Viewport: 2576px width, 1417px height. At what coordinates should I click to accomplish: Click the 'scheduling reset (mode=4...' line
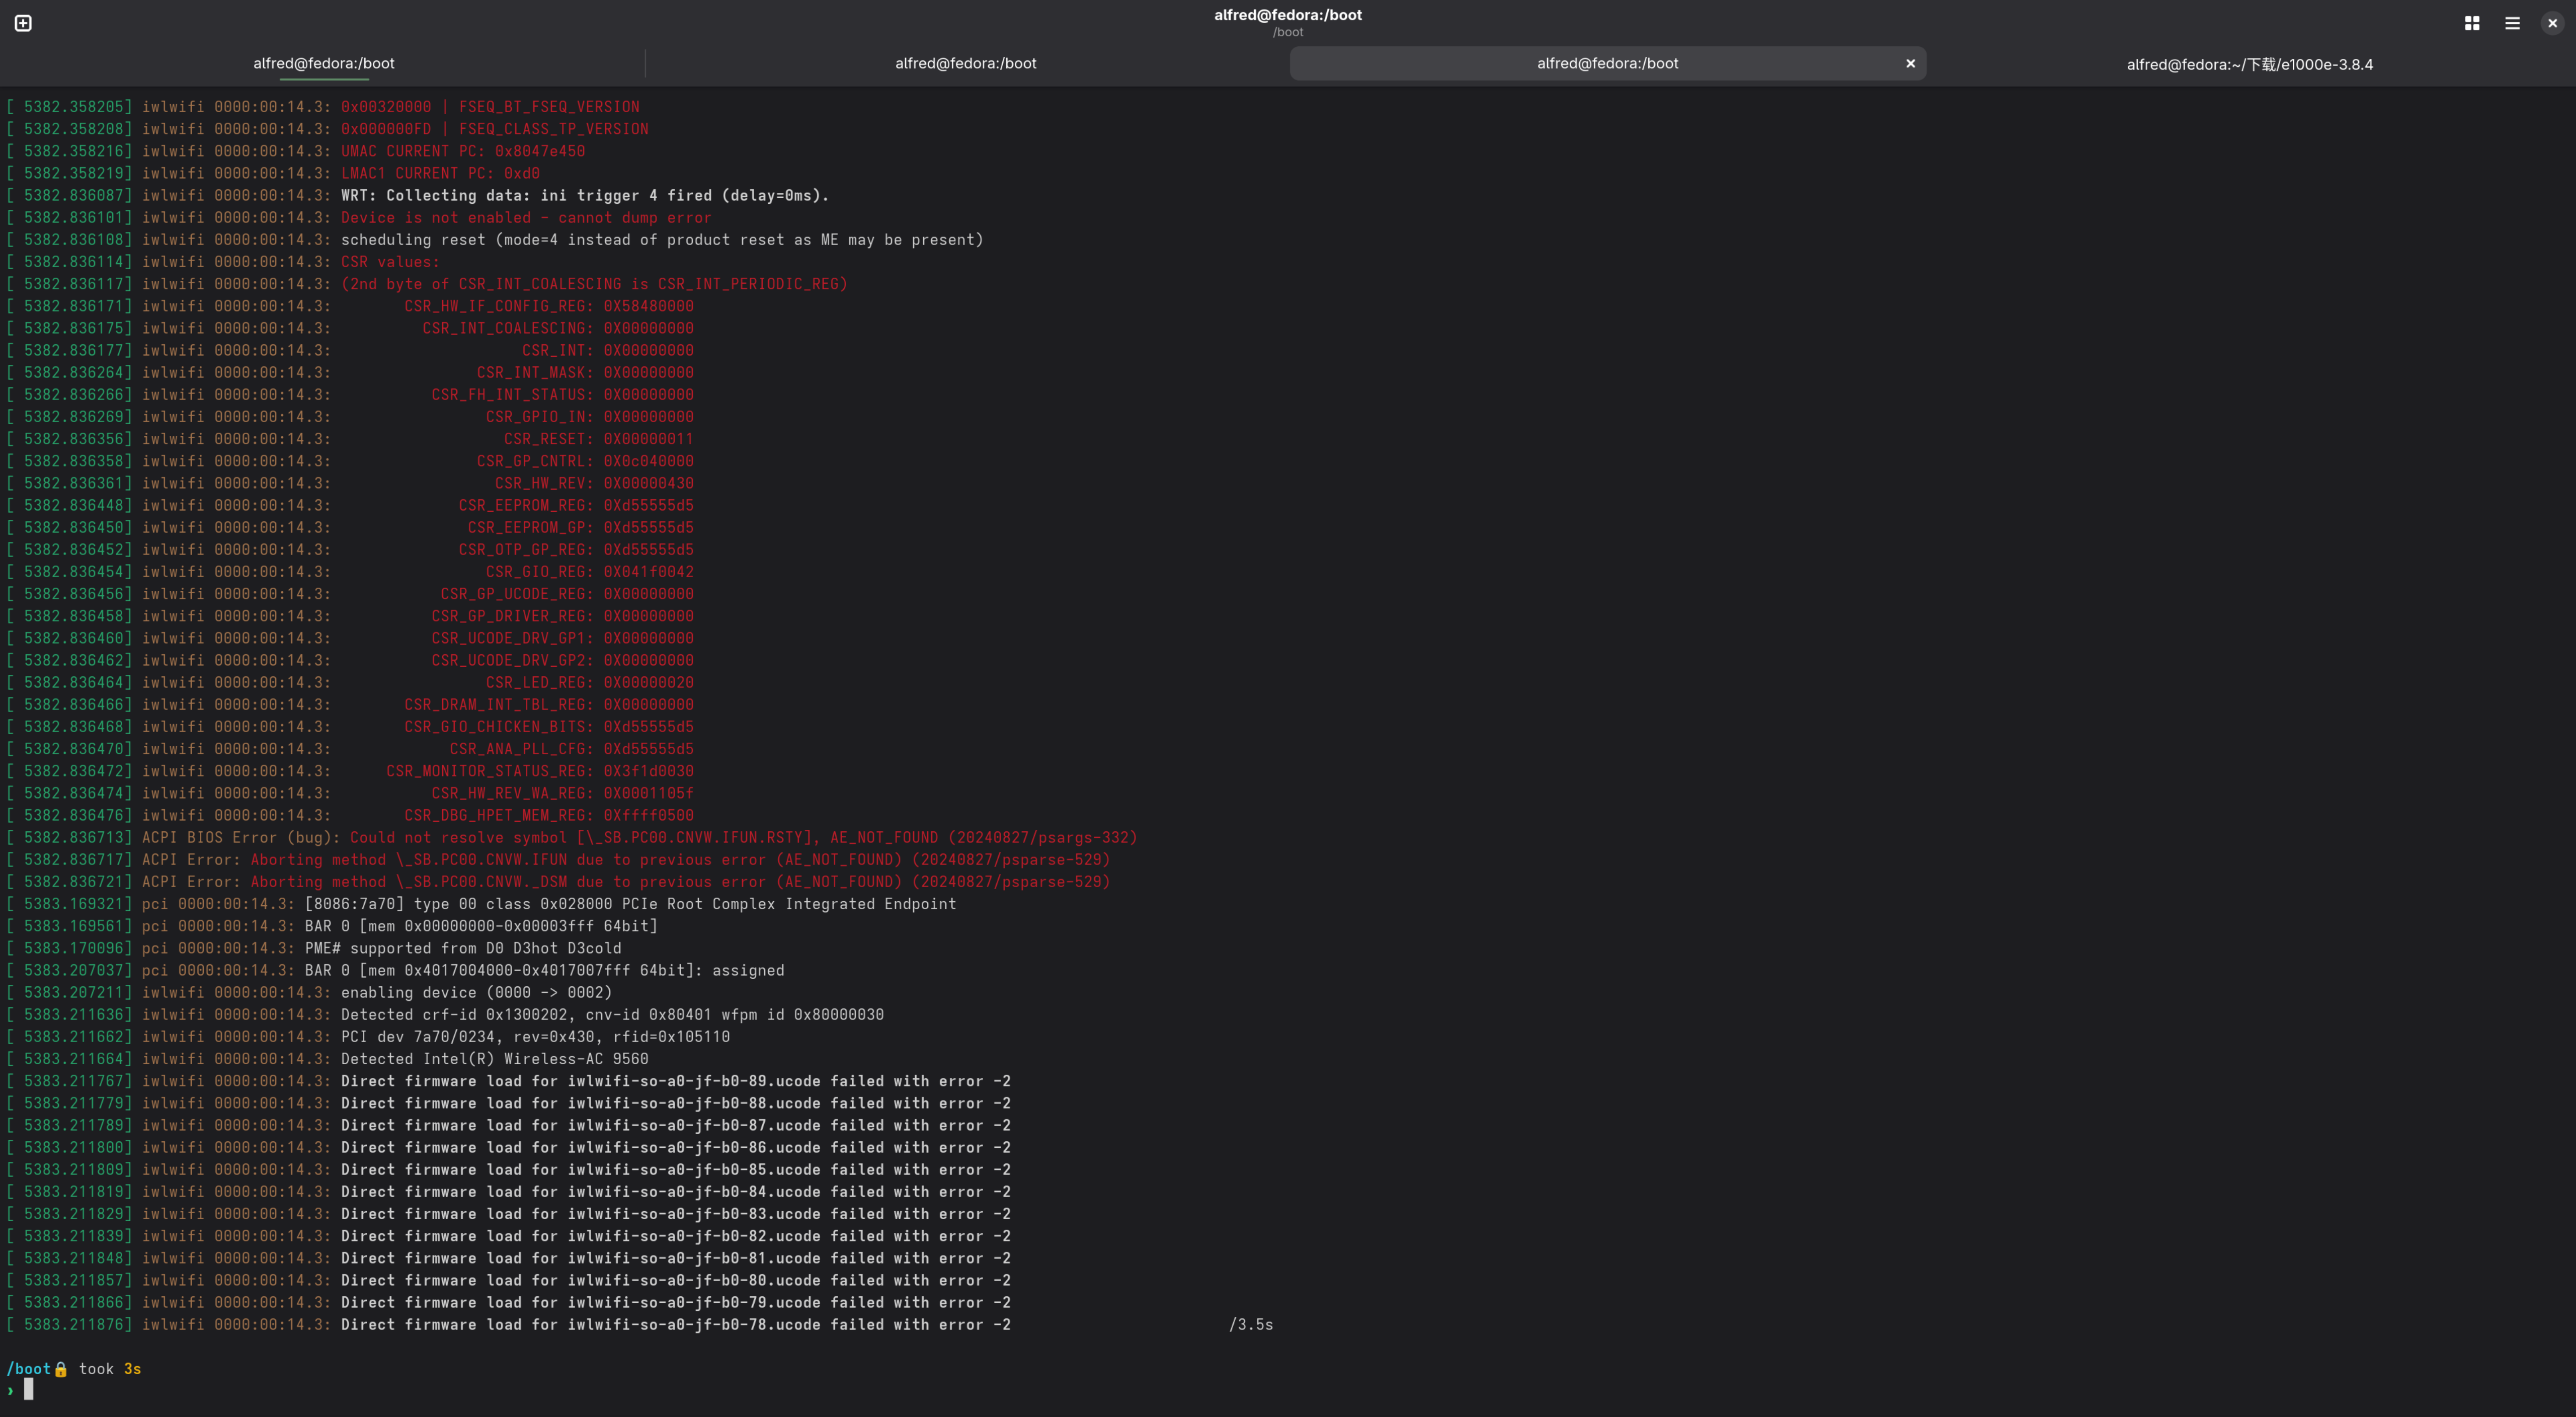pyautogui.click(x=662, y=239)
